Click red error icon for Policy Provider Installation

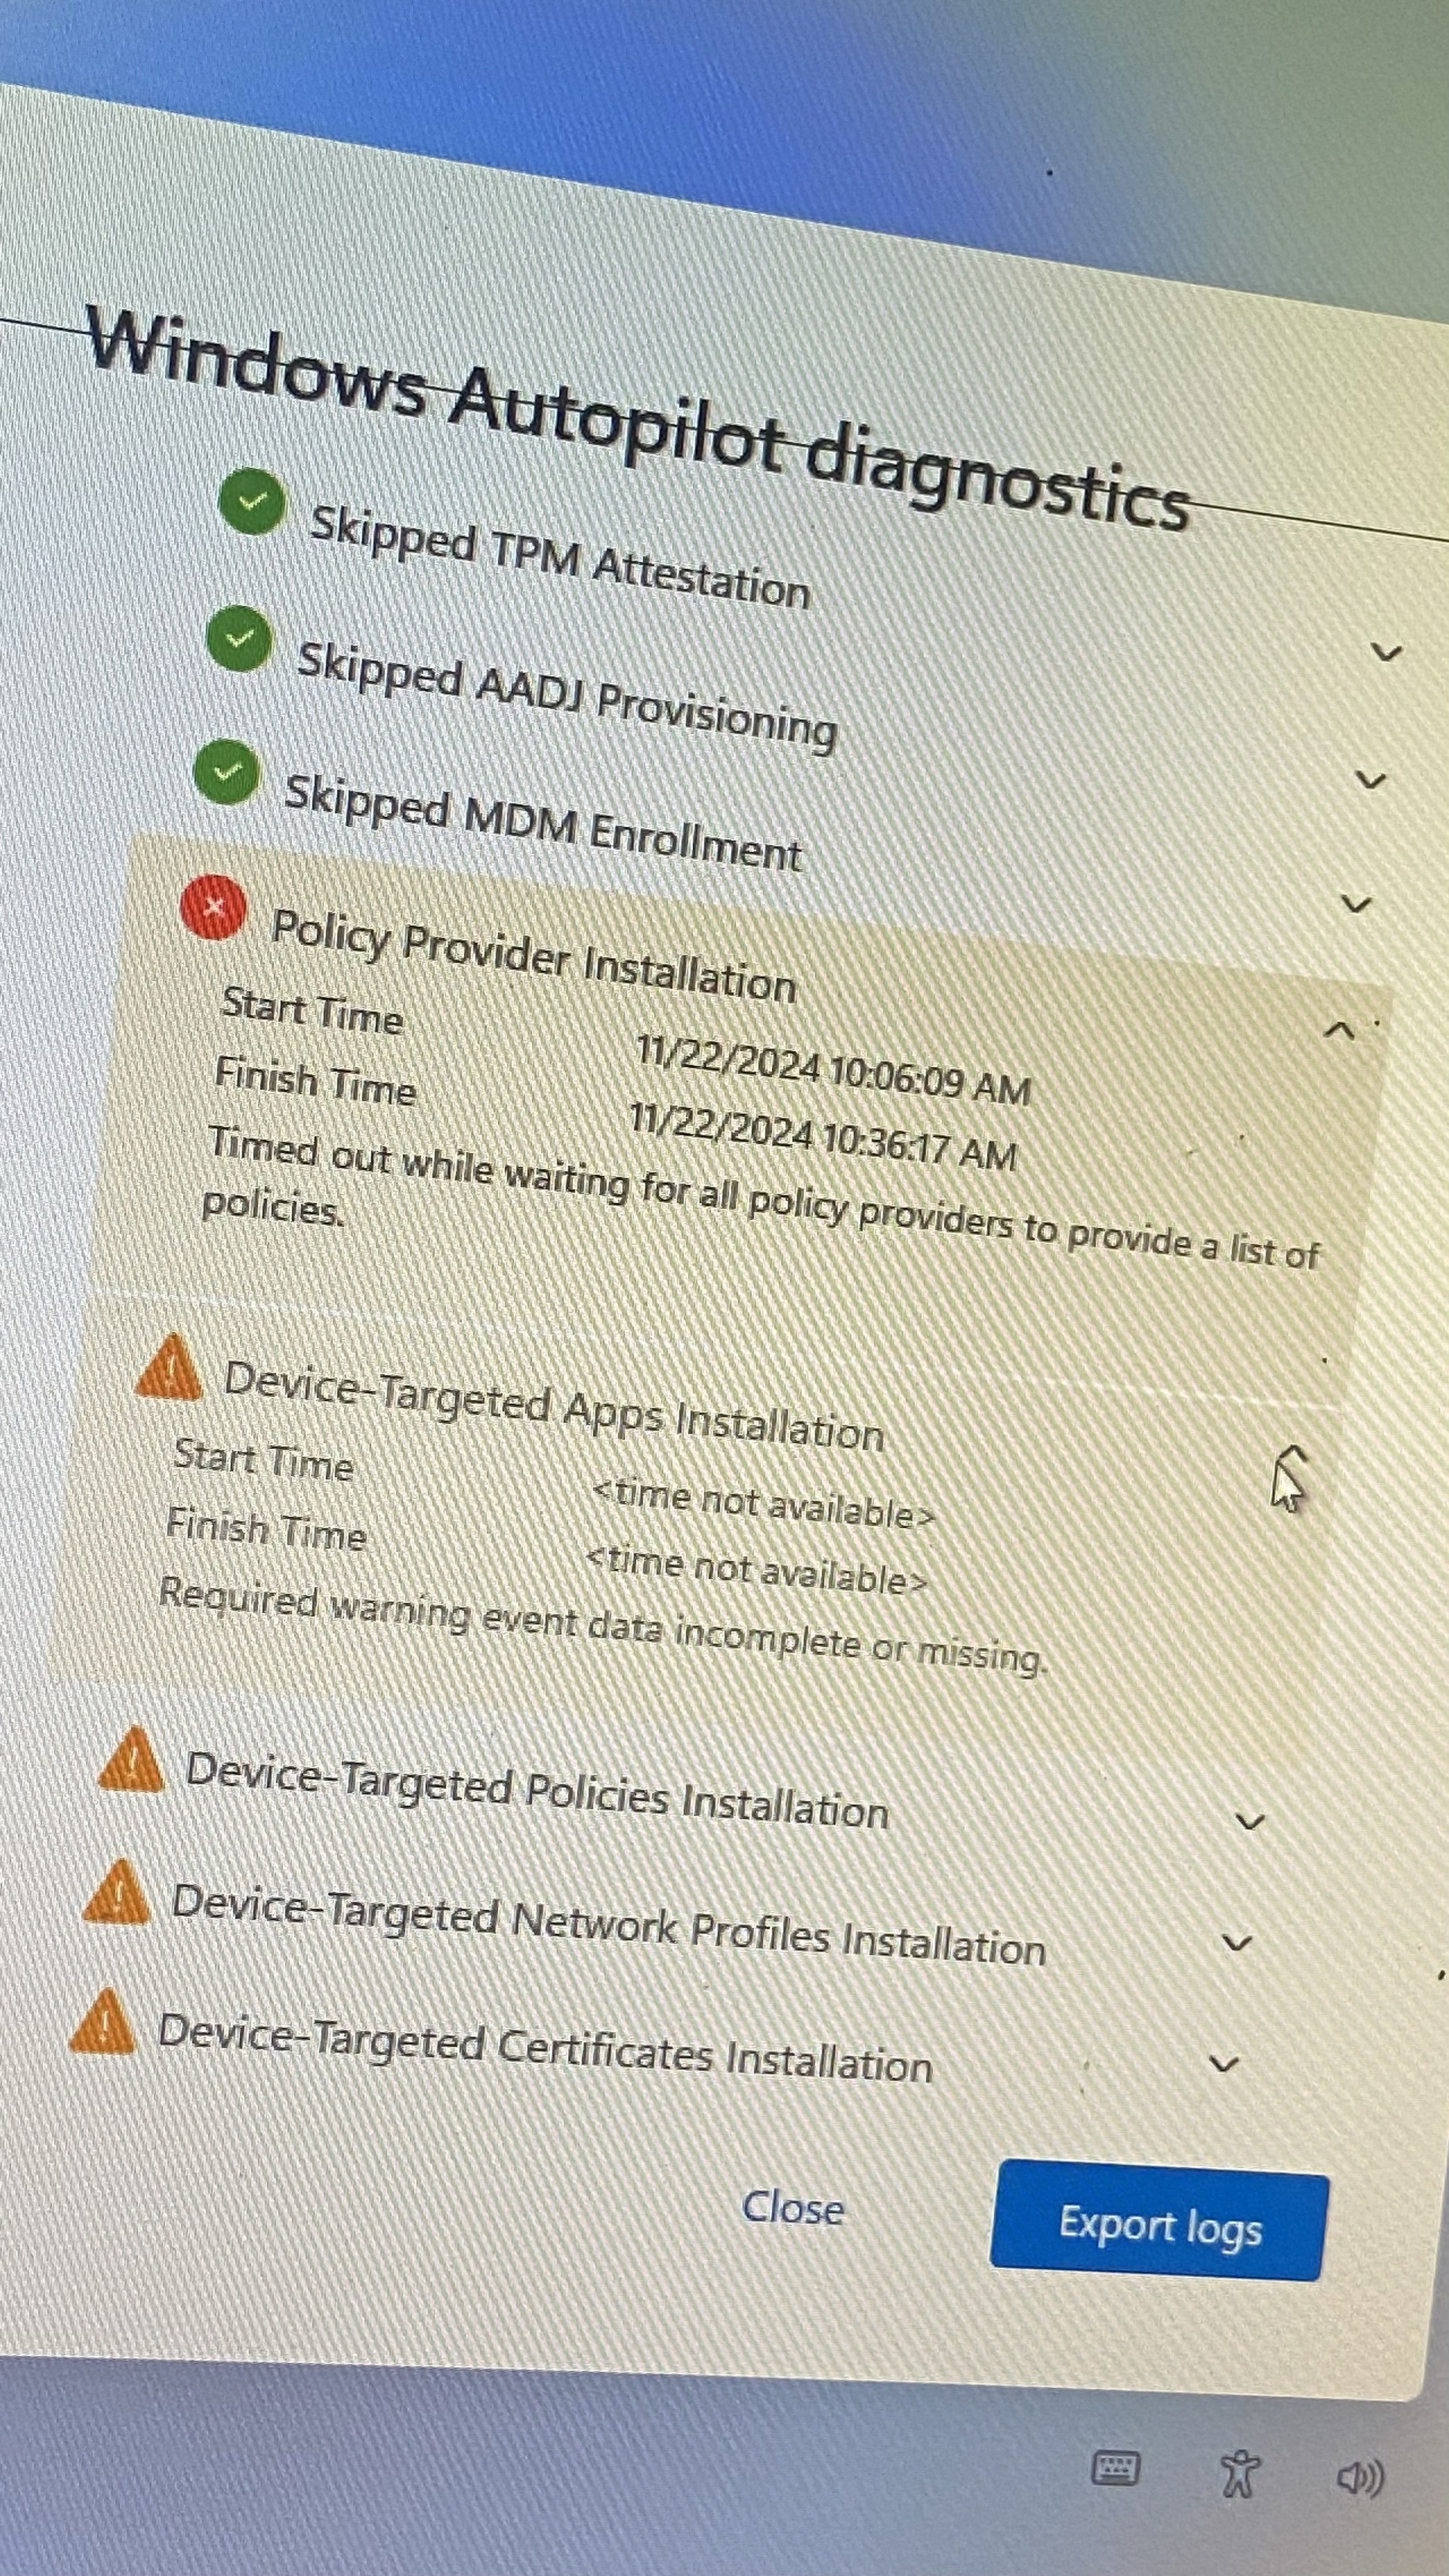click(x=213, y=907)
